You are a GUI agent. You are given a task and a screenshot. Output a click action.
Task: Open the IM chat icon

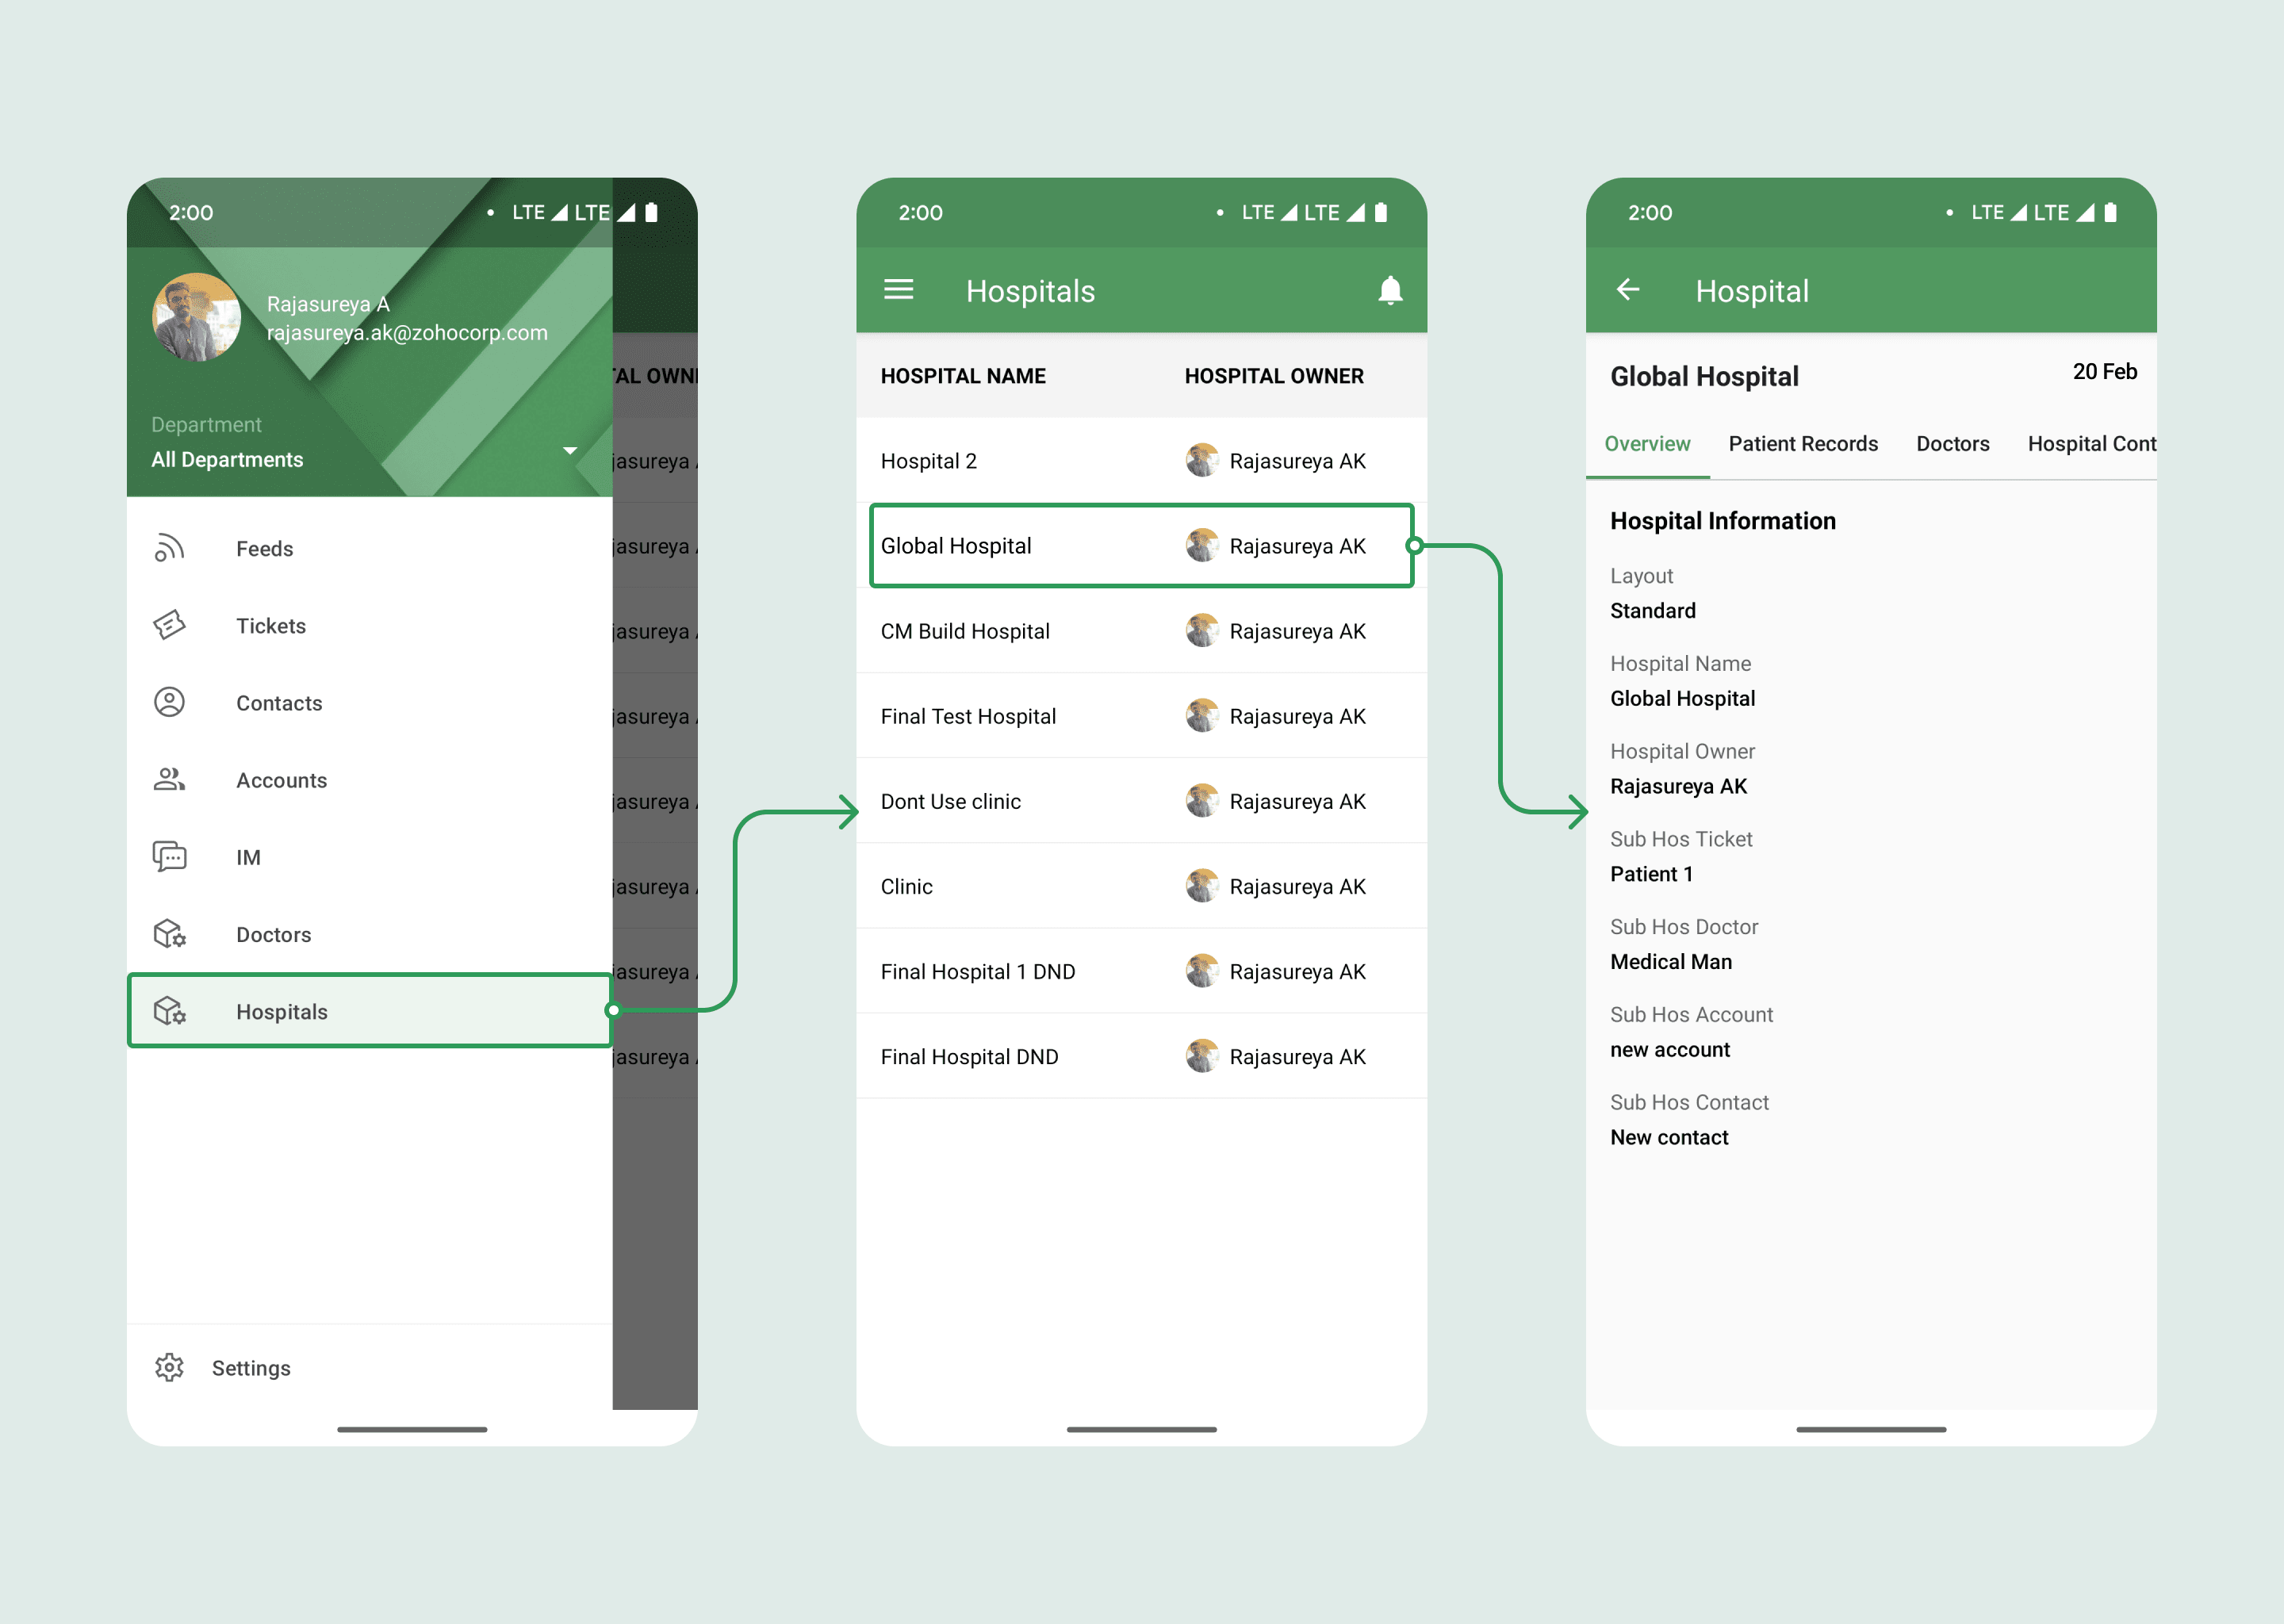click(x=169, y=857)
